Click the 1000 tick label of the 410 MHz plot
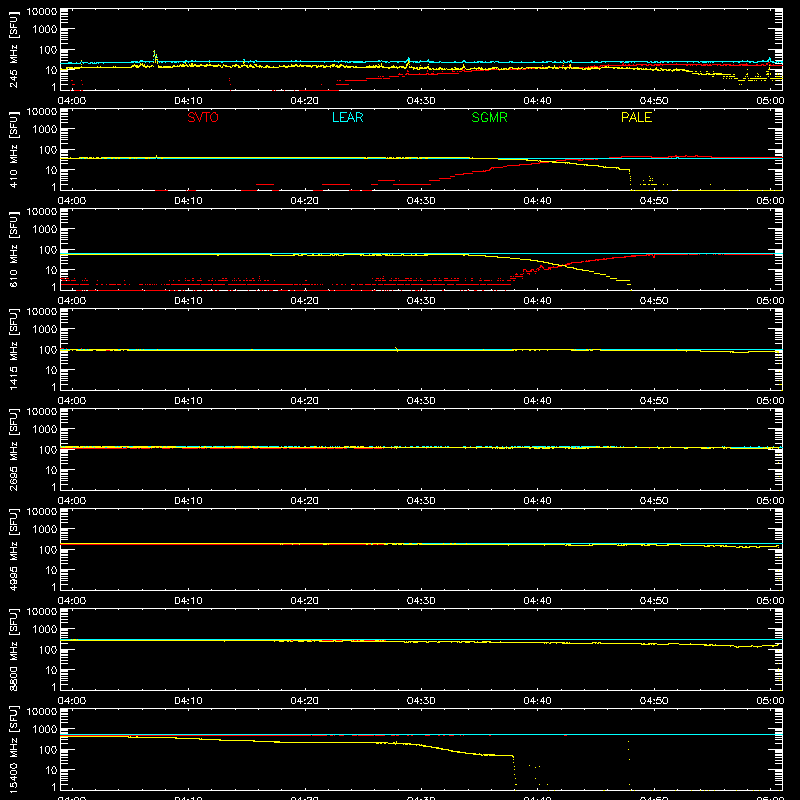This screenshot has height=800, width=800. pyautogui.click(x=45, y=129)
